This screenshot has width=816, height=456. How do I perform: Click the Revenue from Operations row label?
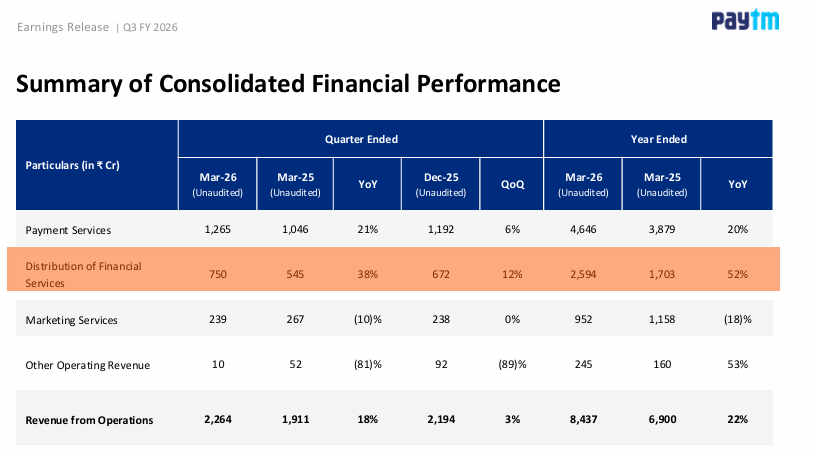[x=89, y=420]
